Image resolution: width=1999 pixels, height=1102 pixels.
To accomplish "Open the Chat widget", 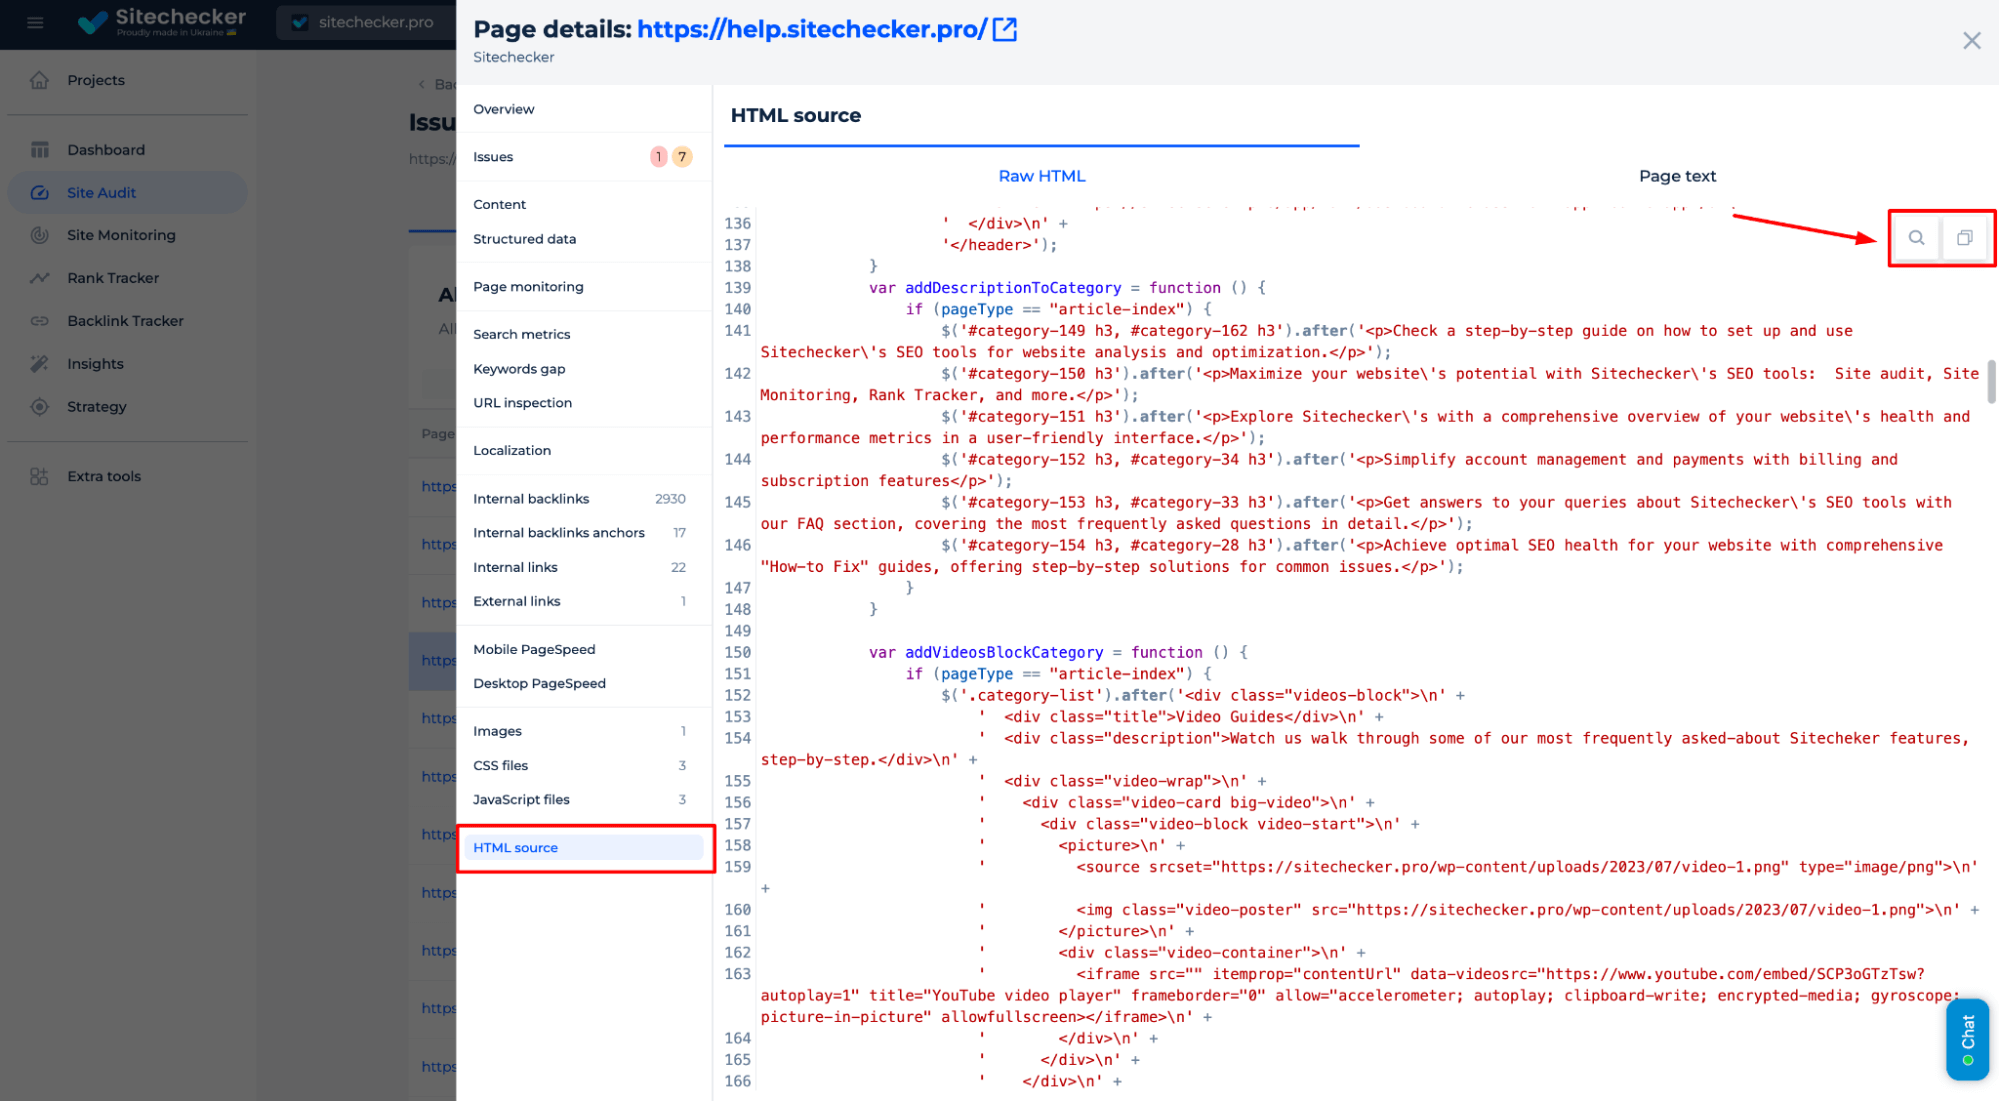I will (x=1967, y=1039).
